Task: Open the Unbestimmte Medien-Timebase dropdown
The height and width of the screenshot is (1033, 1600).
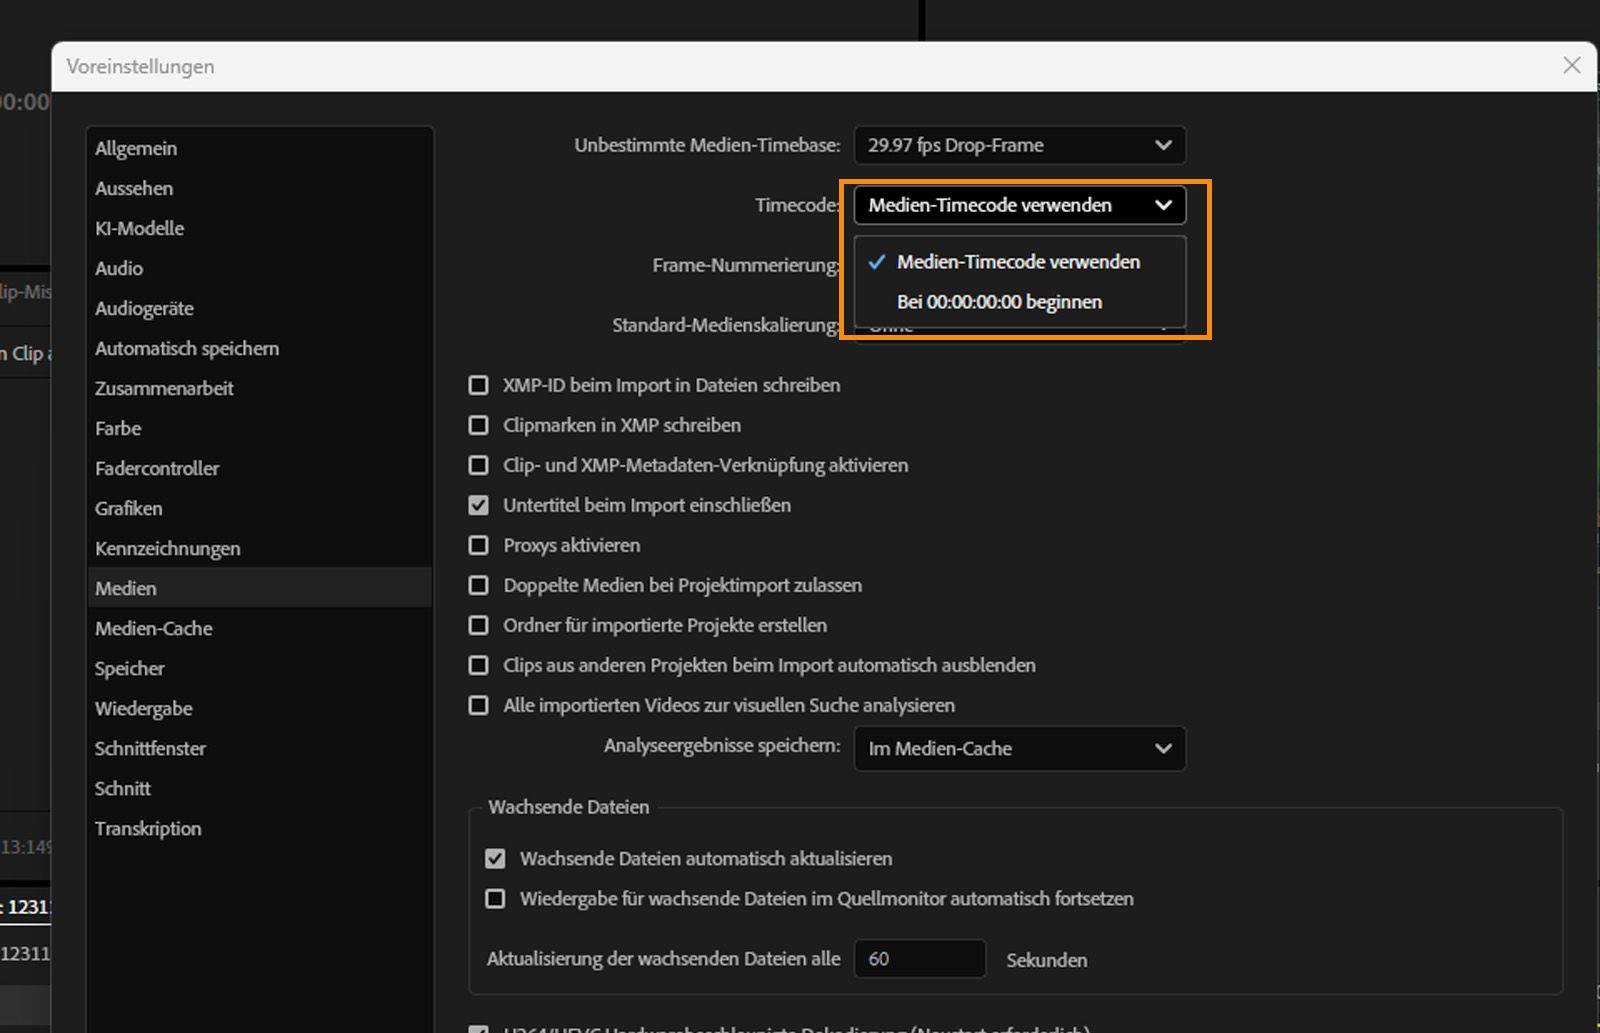Action: tap(1018, 145)
